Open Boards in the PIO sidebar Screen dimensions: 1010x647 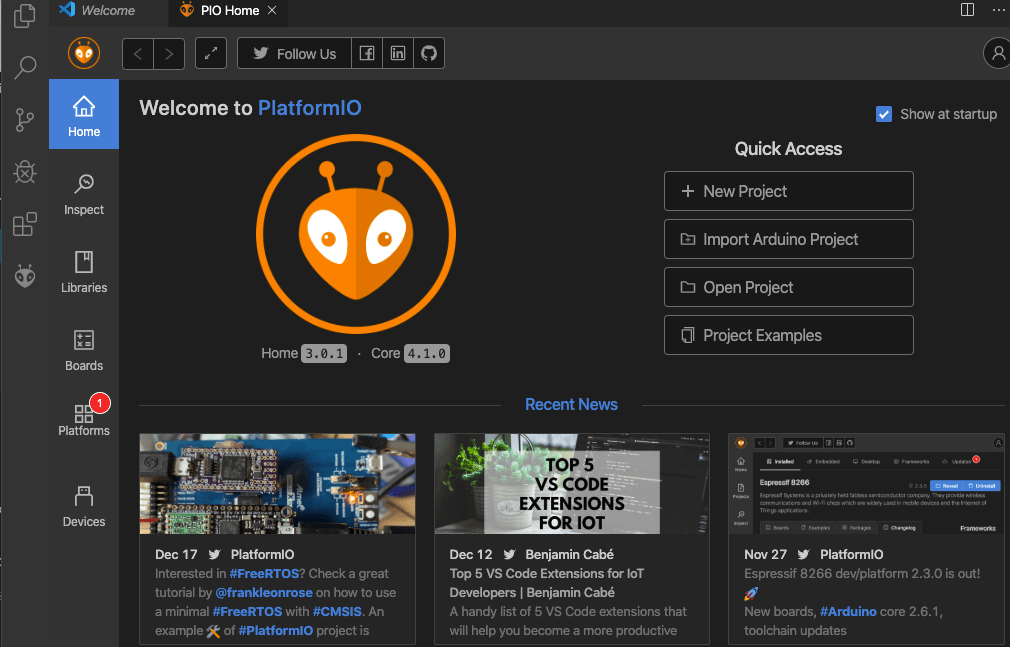click(x=84, y=349)
